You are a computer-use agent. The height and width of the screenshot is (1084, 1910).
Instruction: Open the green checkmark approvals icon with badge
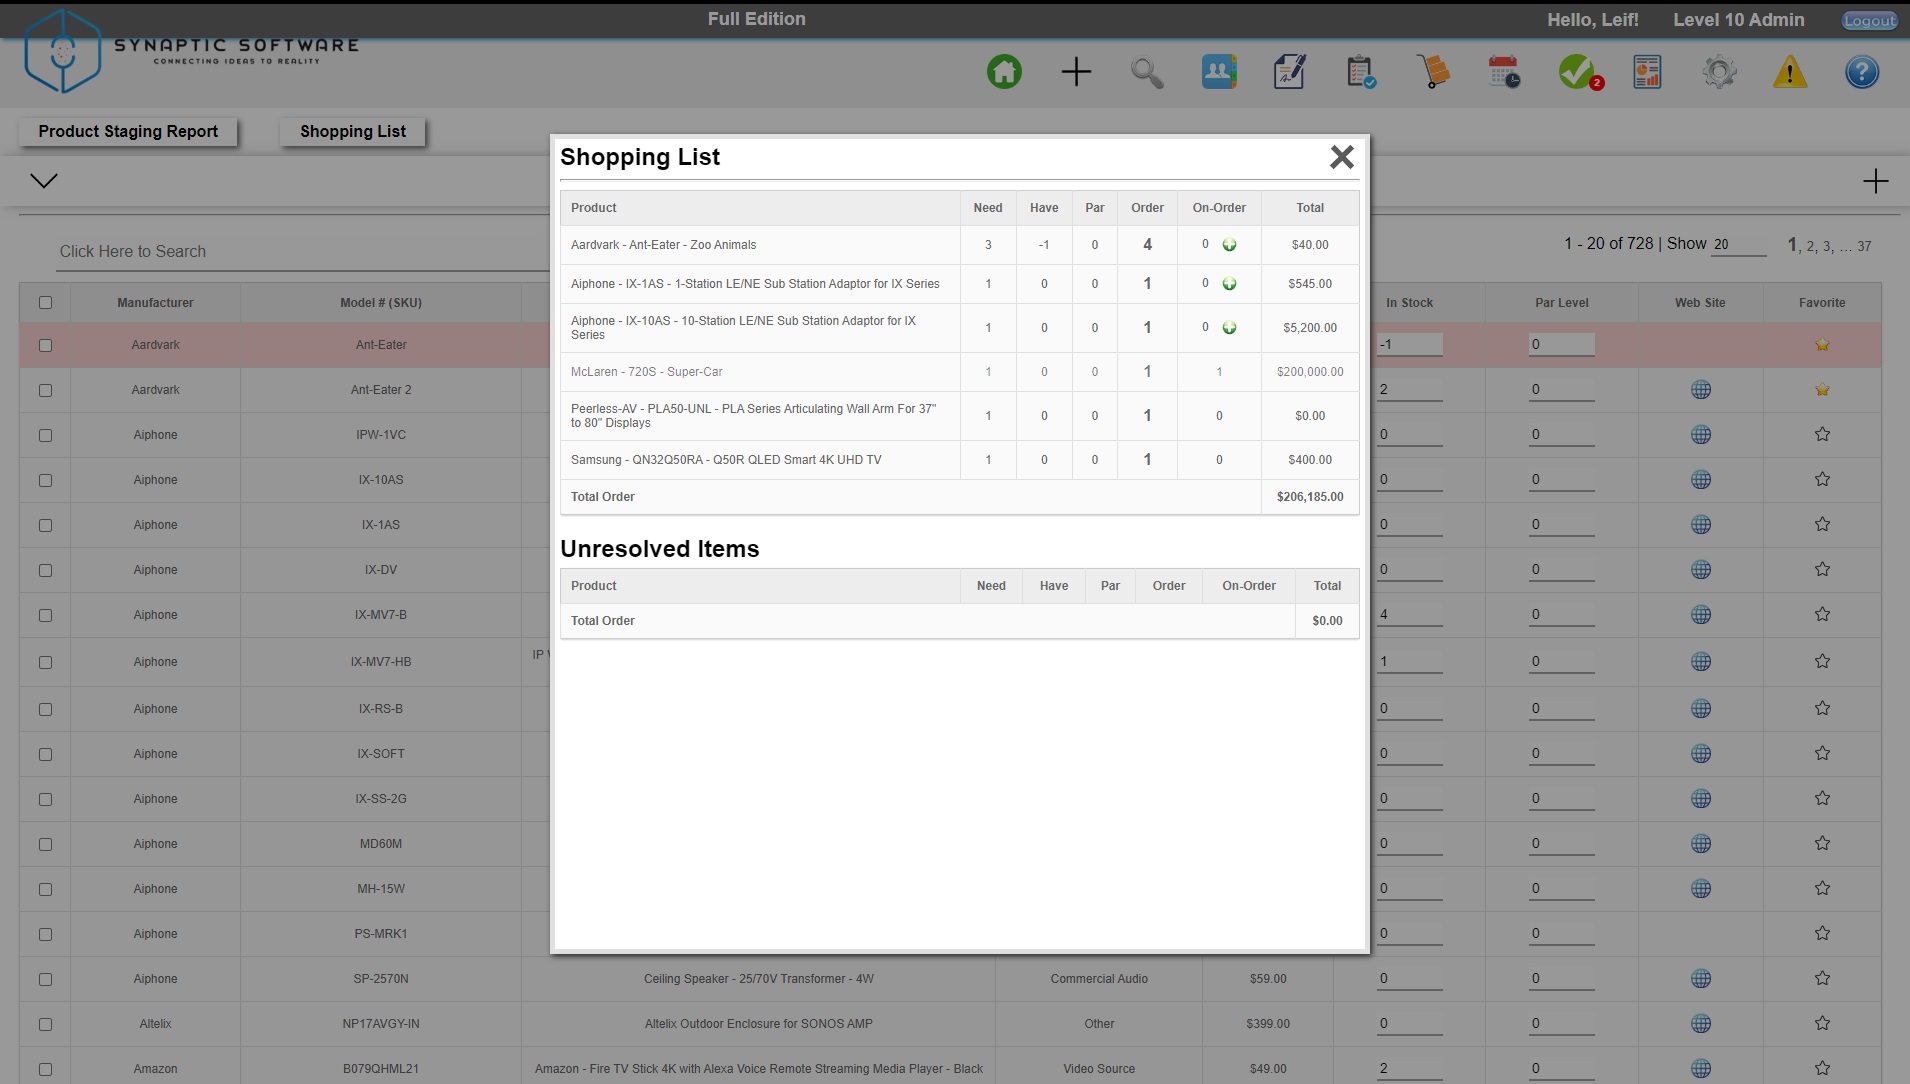click(1576, 71)
